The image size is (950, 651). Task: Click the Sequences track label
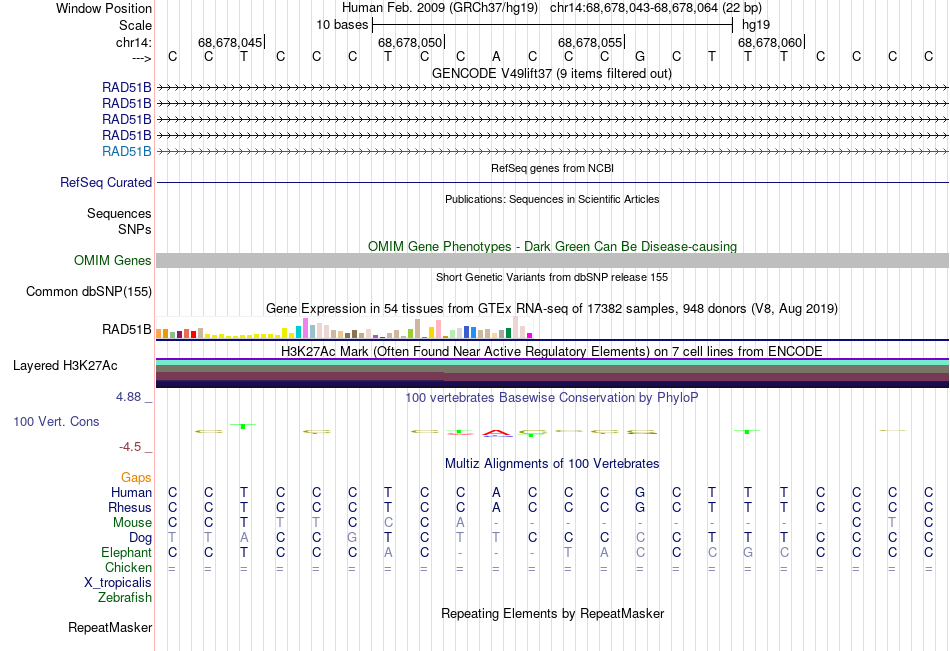point(119,213)
